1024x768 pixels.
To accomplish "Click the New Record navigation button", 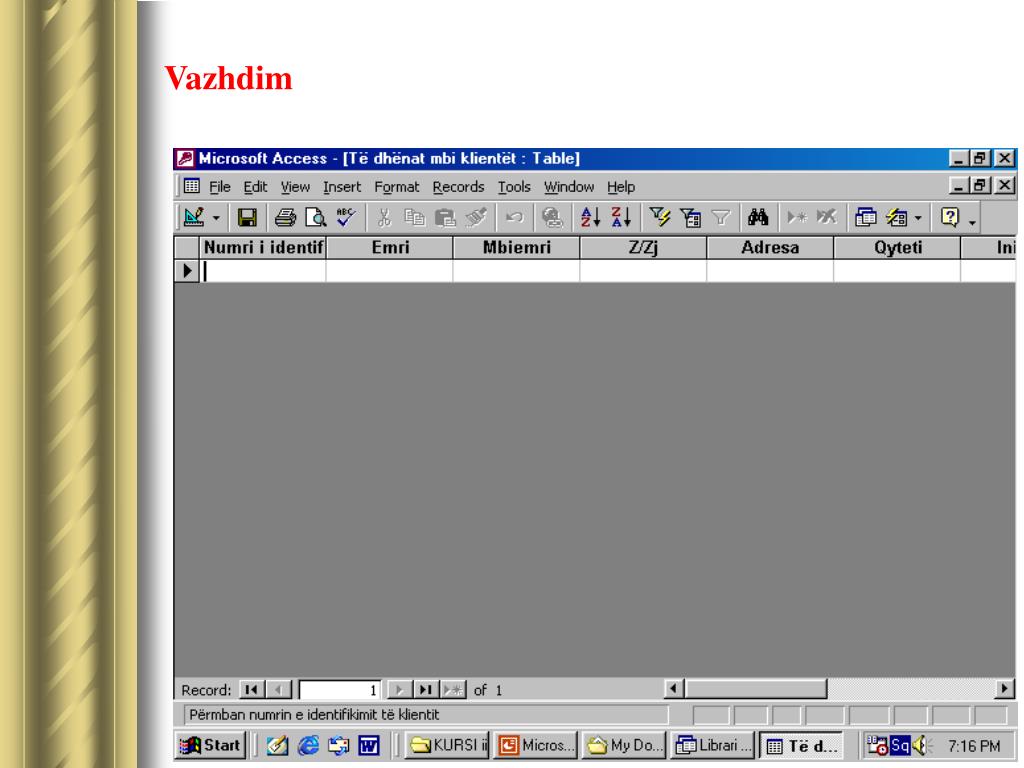I will pos(453,690).
